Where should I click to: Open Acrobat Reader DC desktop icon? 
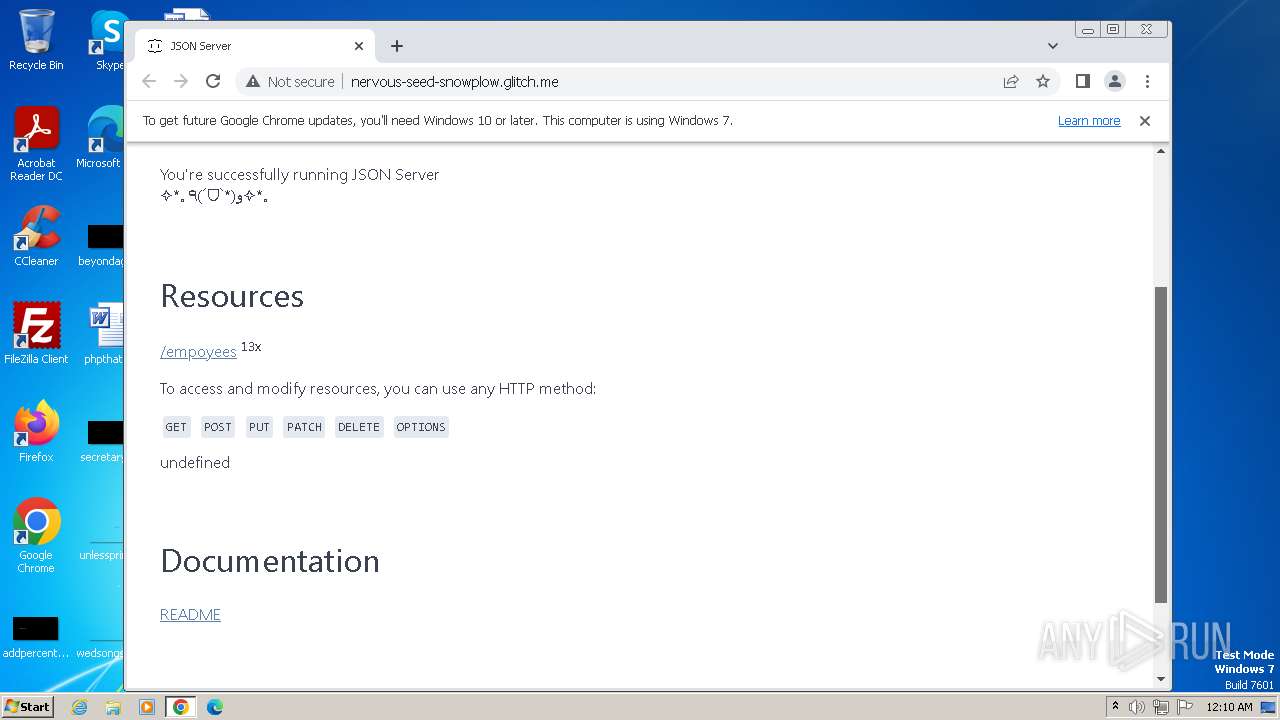(36, 144)
